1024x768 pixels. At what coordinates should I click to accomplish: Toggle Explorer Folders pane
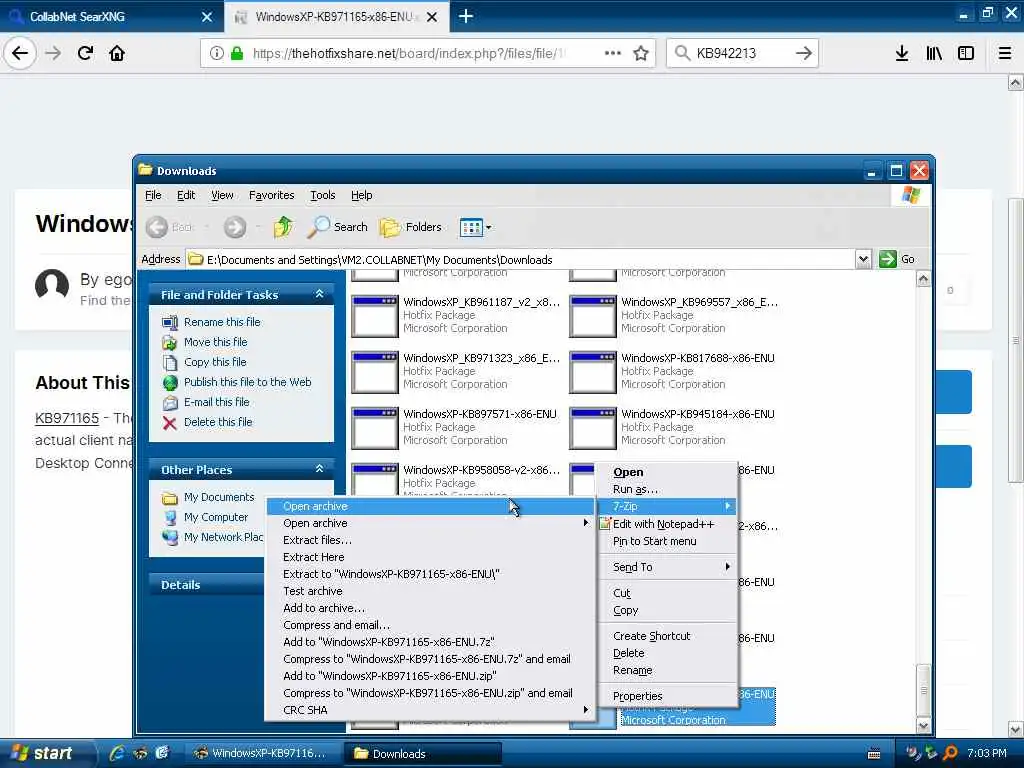[411, 227]
